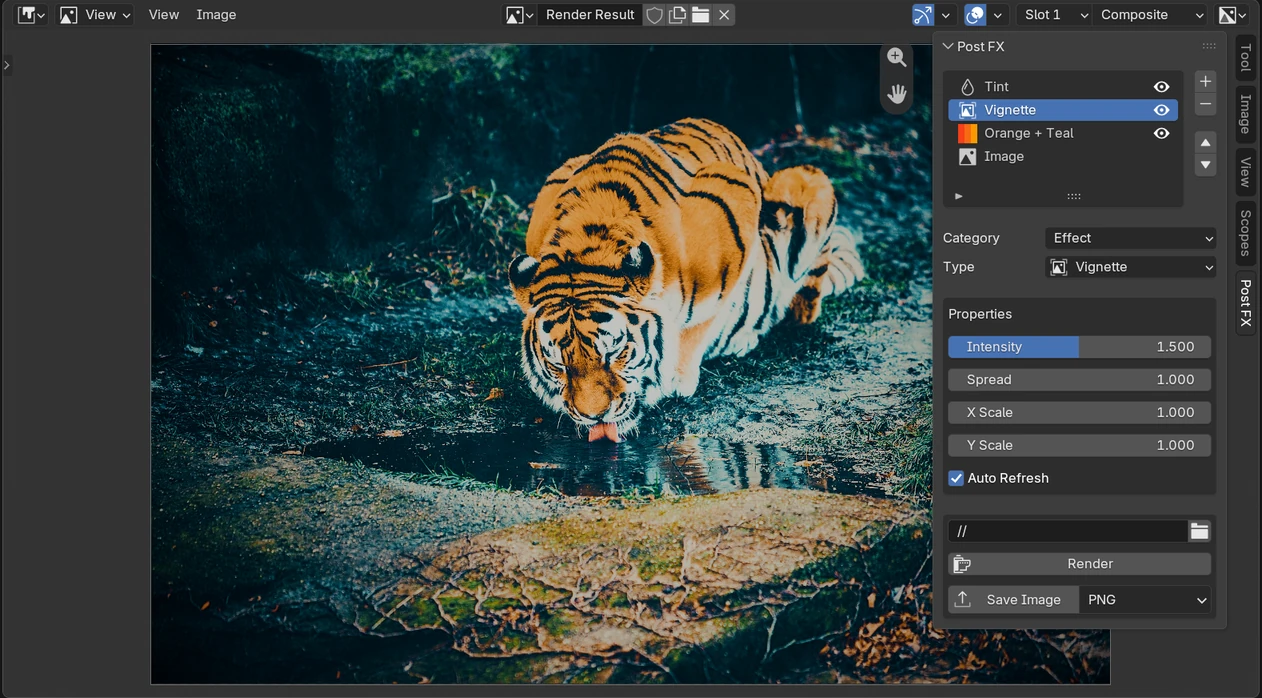Open gizmo options dropdown arrow
Screen dimensions: 1262x698
click(945, 15)
